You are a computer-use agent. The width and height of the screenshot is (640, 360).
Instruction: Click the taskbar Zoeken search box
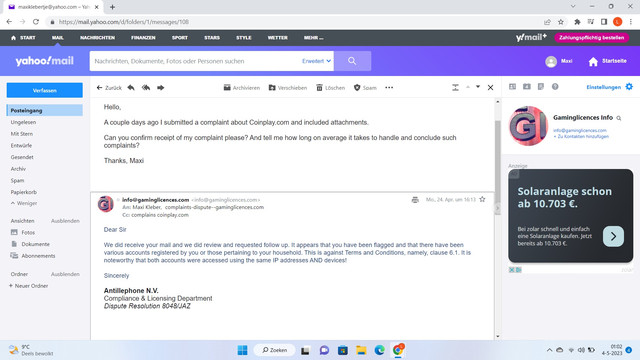pos(274,350)
